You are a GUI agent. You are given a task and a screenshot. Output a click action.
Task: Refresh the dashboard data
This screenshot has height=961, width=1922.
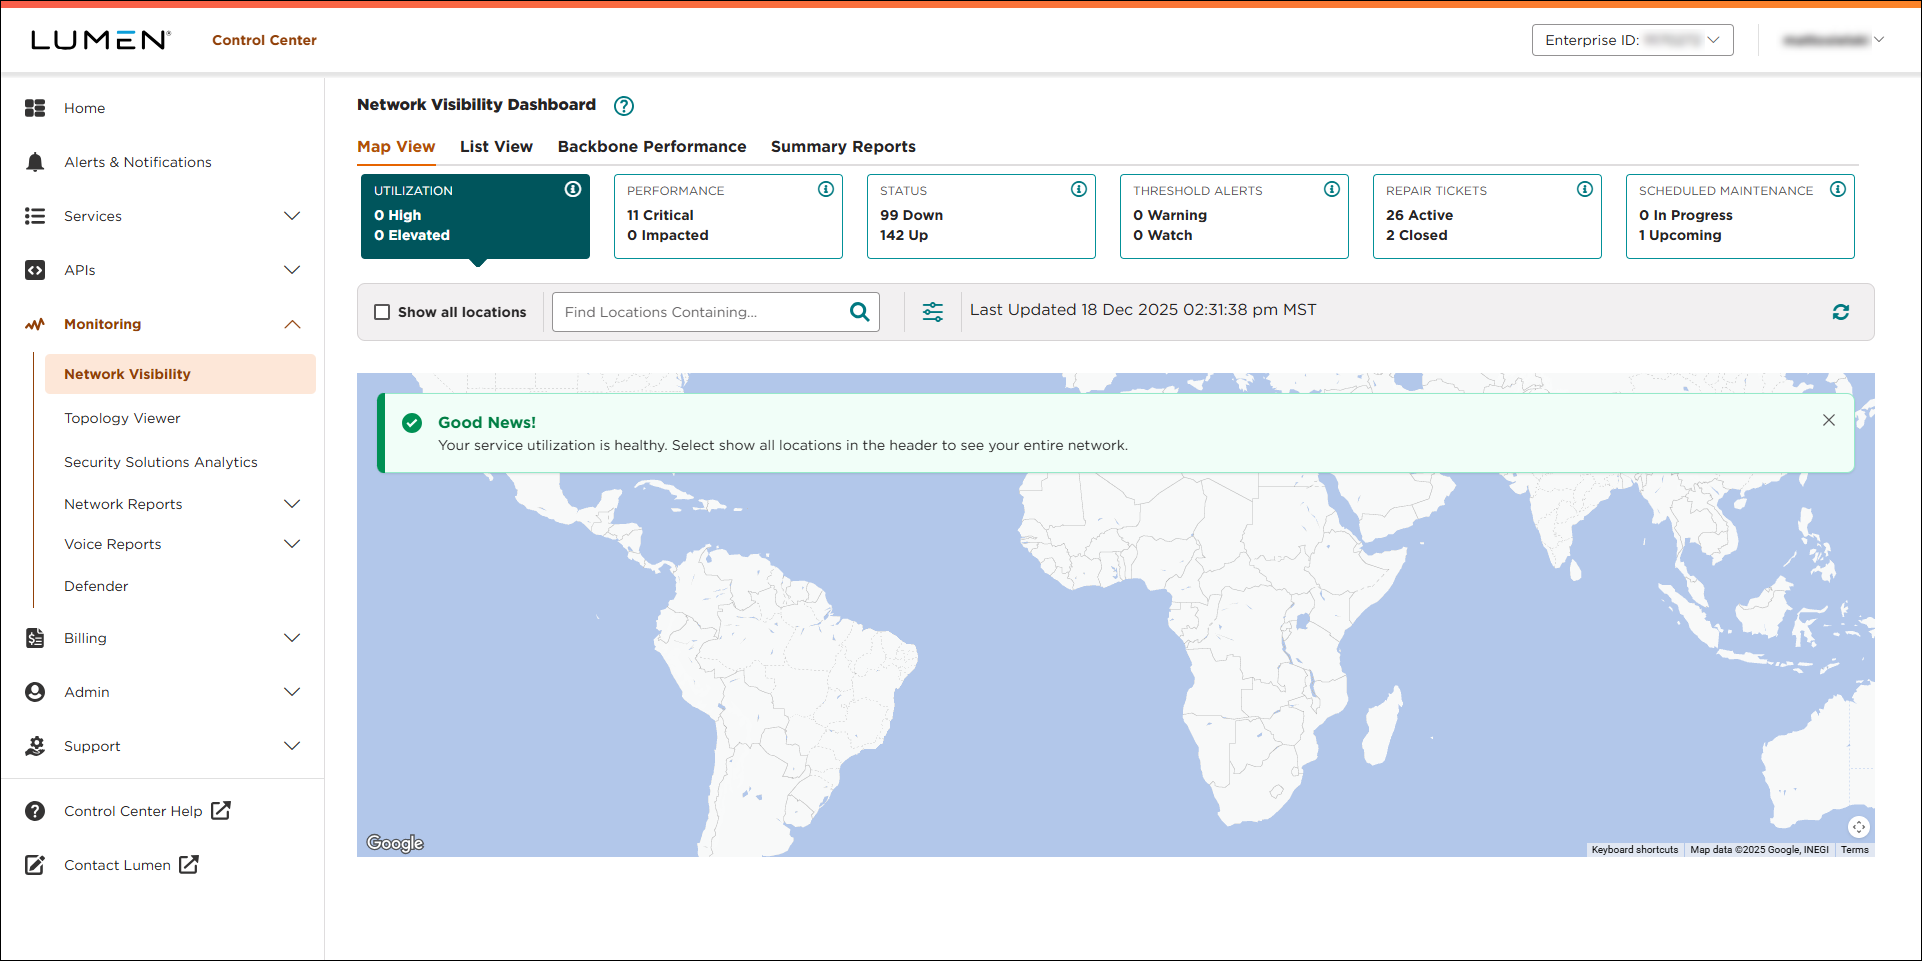1841,311
